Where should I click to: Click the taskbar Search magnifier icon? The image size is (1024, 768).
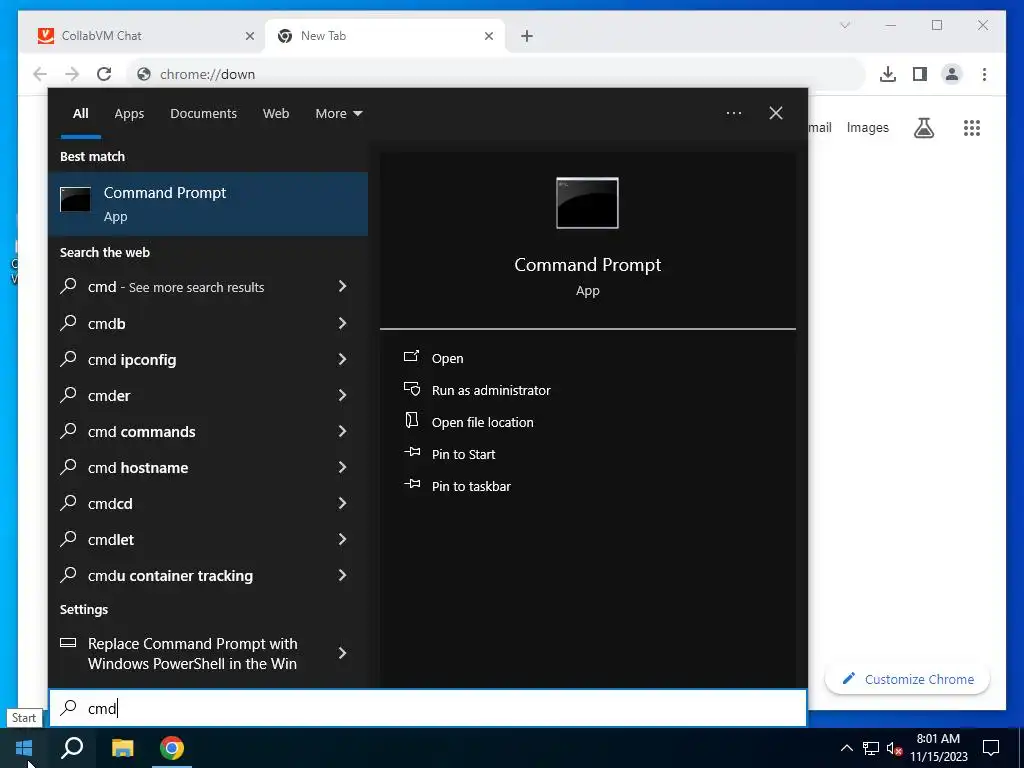(x=72, y=748)
